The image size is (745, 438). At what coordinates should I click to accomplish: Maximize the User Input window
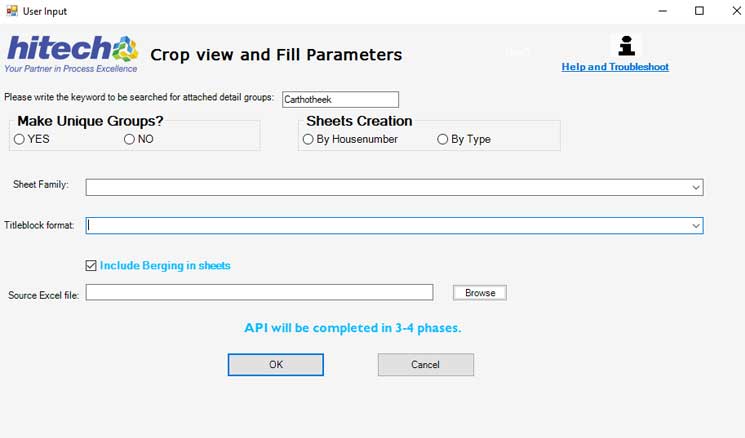pos(699,11)
